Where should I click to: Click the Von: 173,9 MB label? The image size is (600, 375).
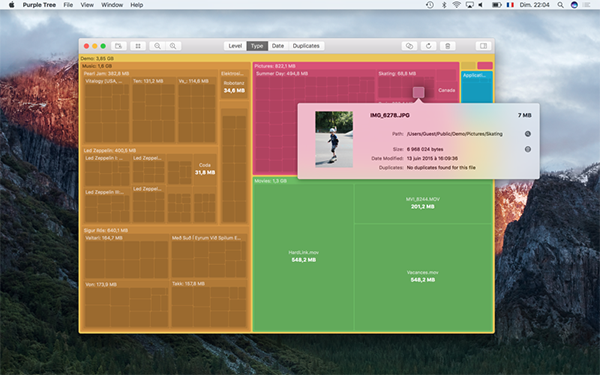tap(101, 284)
